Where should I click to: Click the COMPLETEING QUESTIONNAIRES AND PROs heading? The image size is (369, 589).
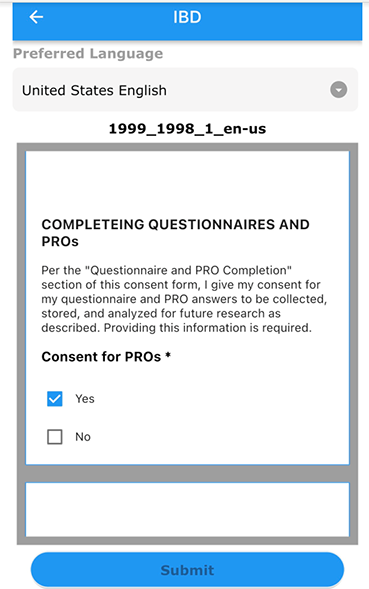[x=175, y=233]
